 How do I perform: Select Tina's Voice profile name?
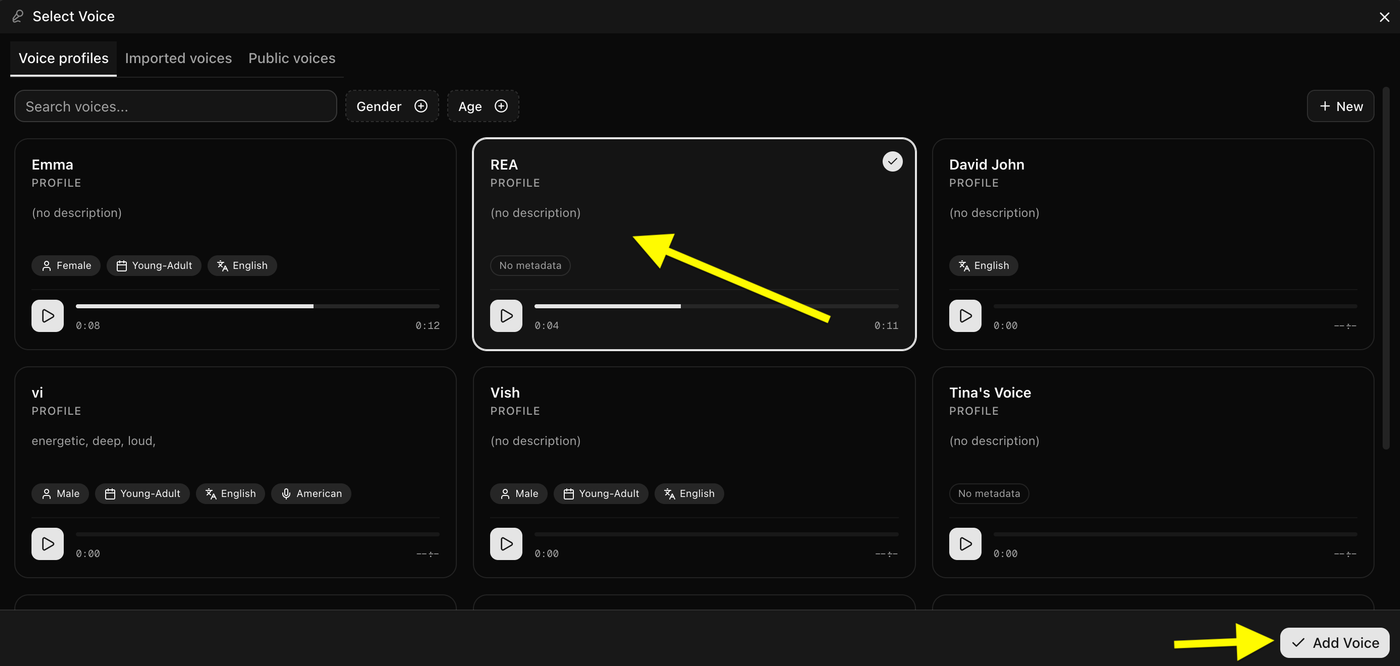990,392
